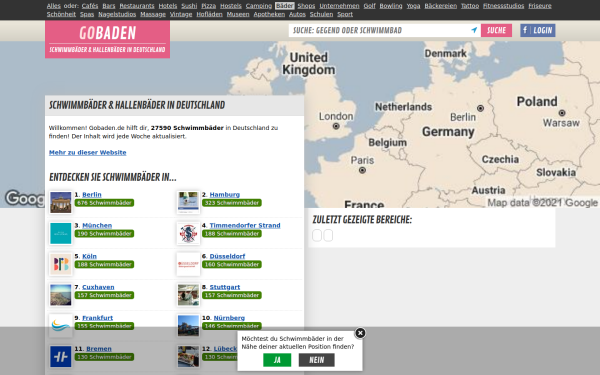Select the Schönheit category
Image resolution: width=600 pixels, height=375 pixels.
pos(61,14)
